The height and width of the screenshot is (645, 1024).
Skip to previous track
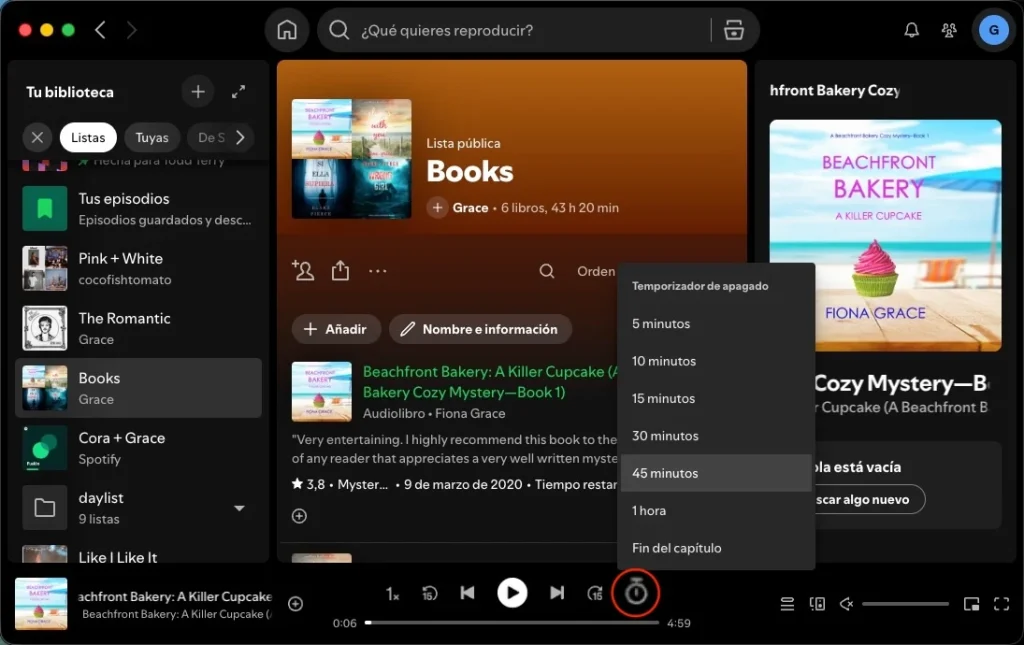pos(468,593)
